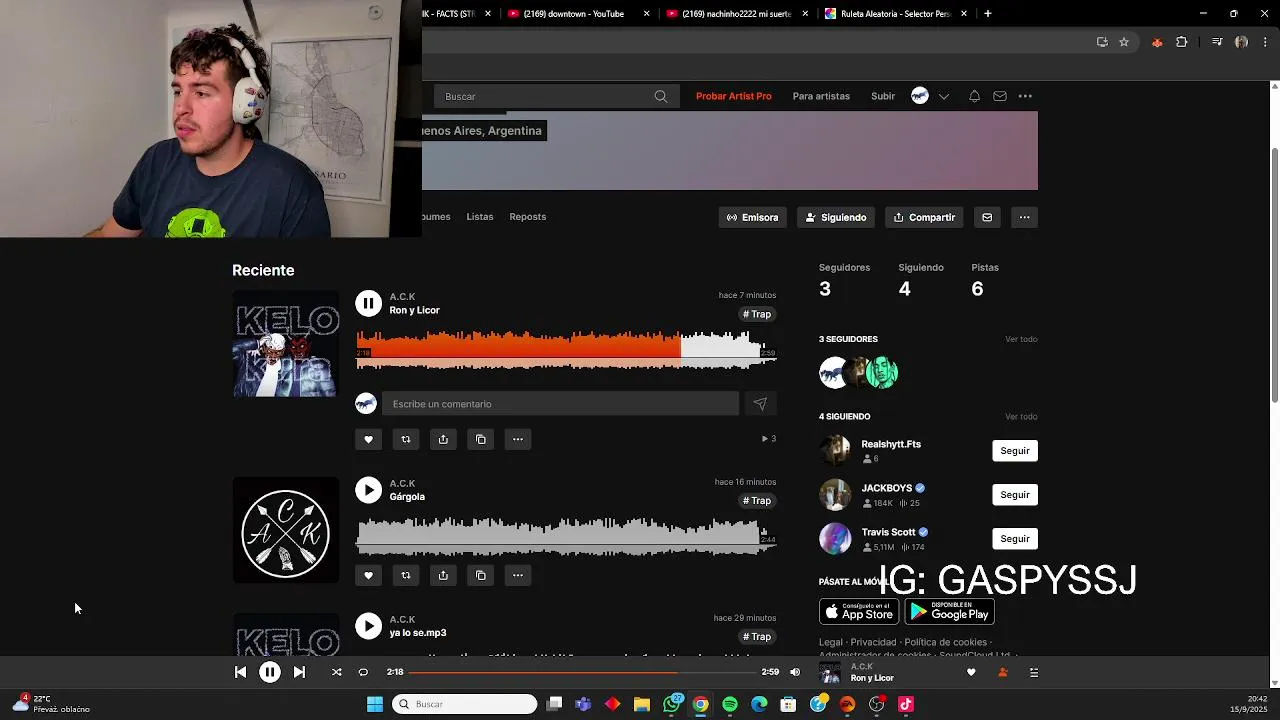This screenshot has height=720, width=1280.
Task: Send message to artist envelope button
Action: coord(987,217)
